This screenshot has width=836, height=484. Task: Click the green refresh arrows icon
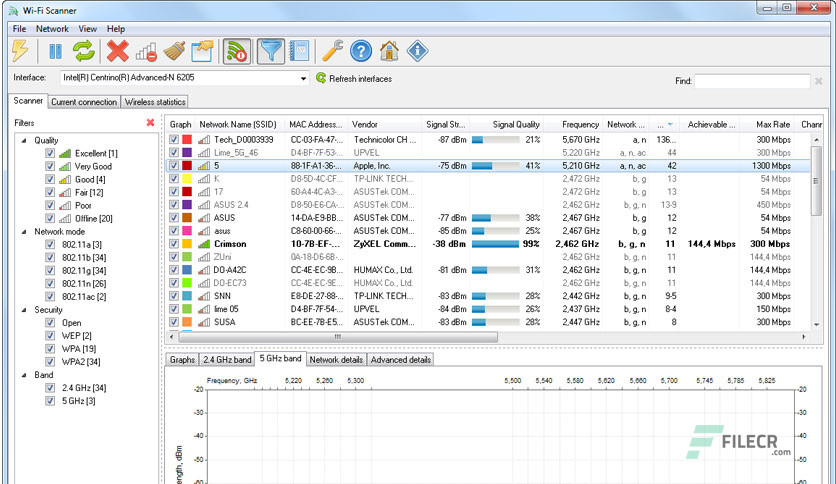[83, 51]
